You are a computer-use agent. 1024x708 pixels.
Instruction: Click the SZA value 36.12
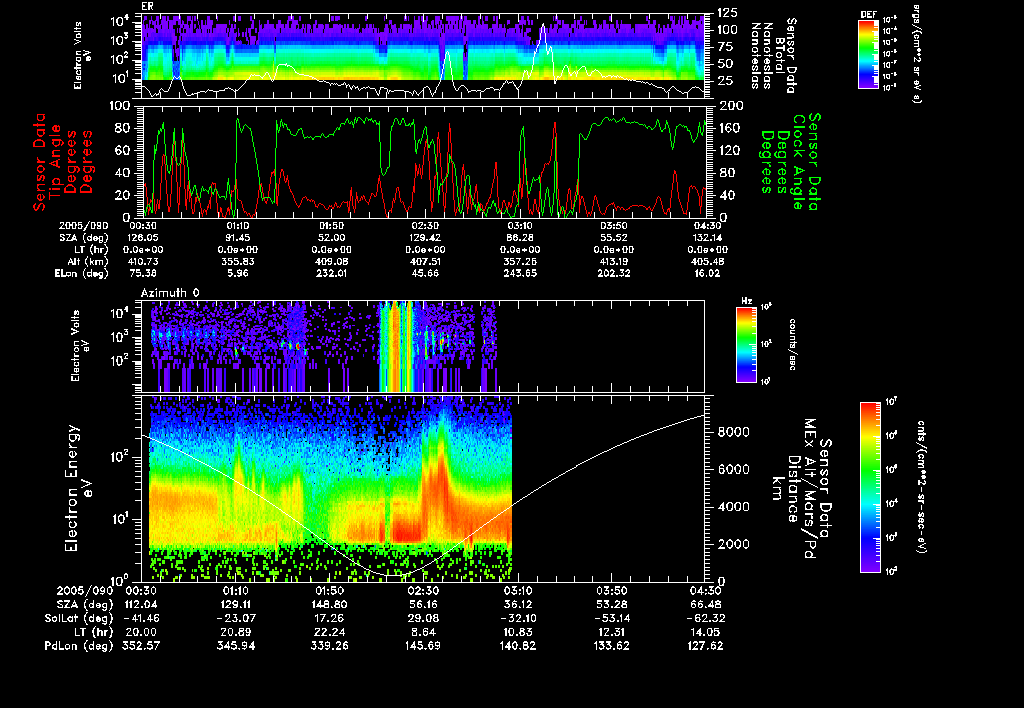pyautogui.click(x=518, y=604)
